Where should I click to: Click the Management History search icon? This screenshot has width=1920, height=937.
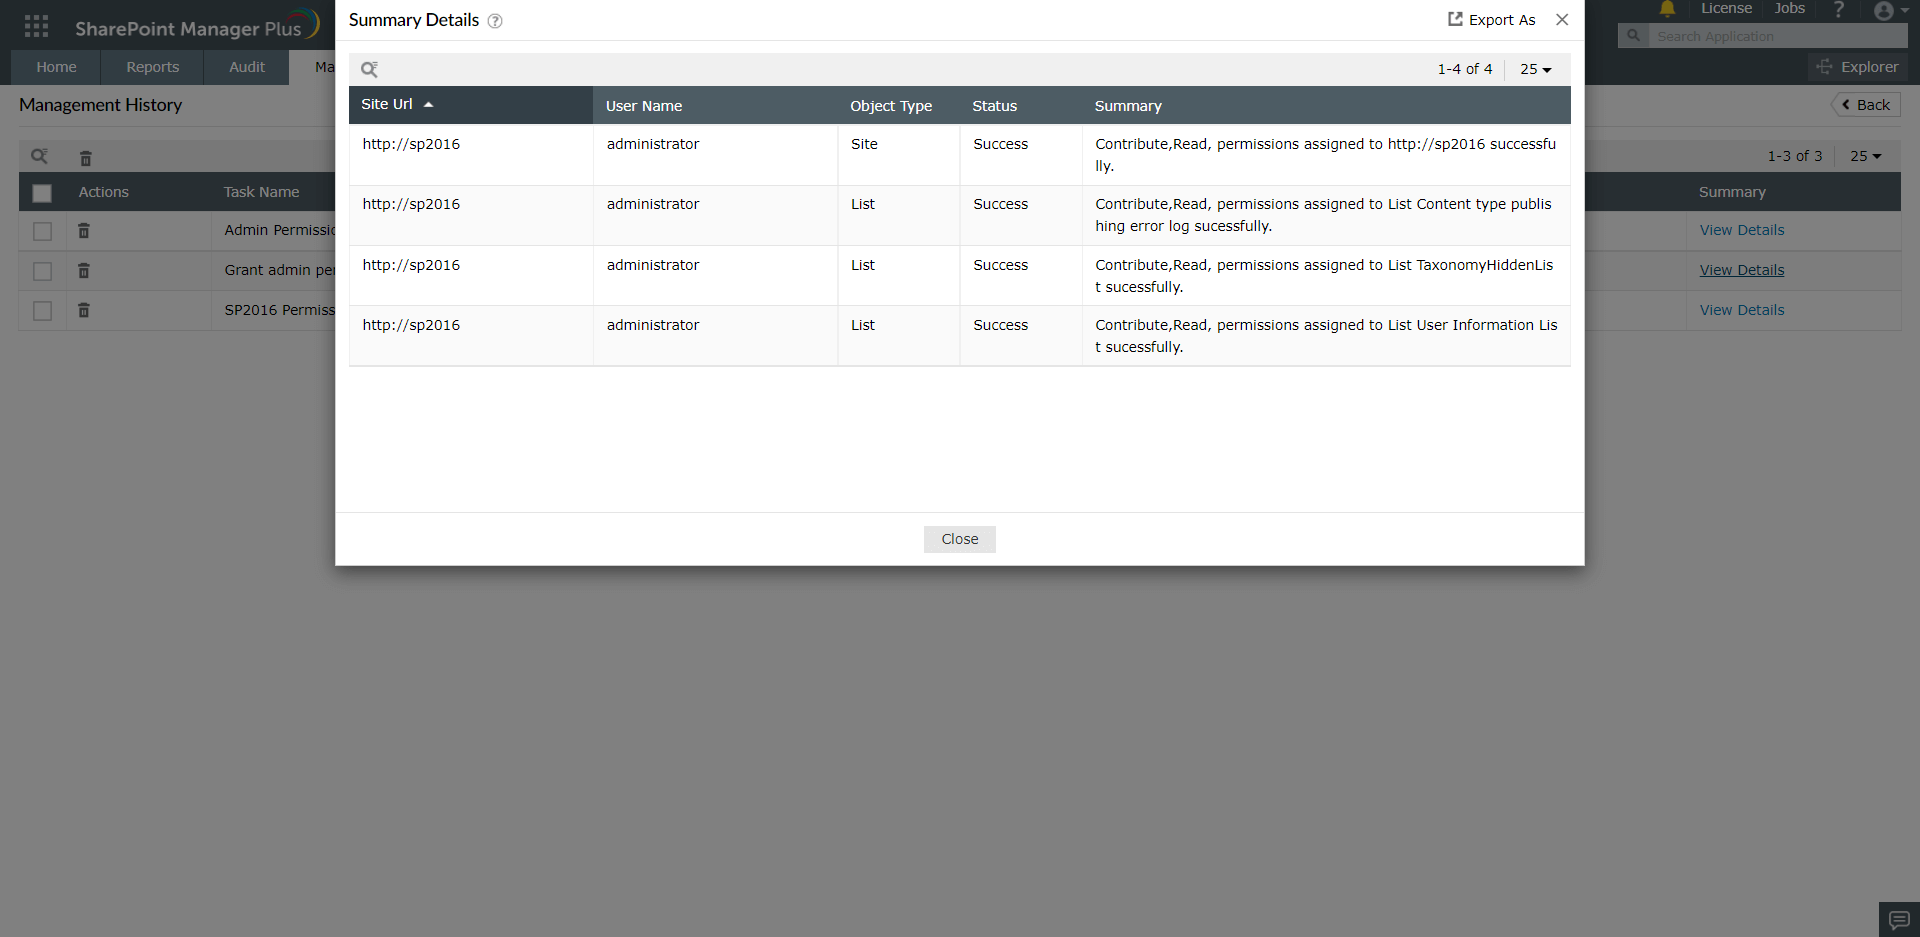[39, 156]
